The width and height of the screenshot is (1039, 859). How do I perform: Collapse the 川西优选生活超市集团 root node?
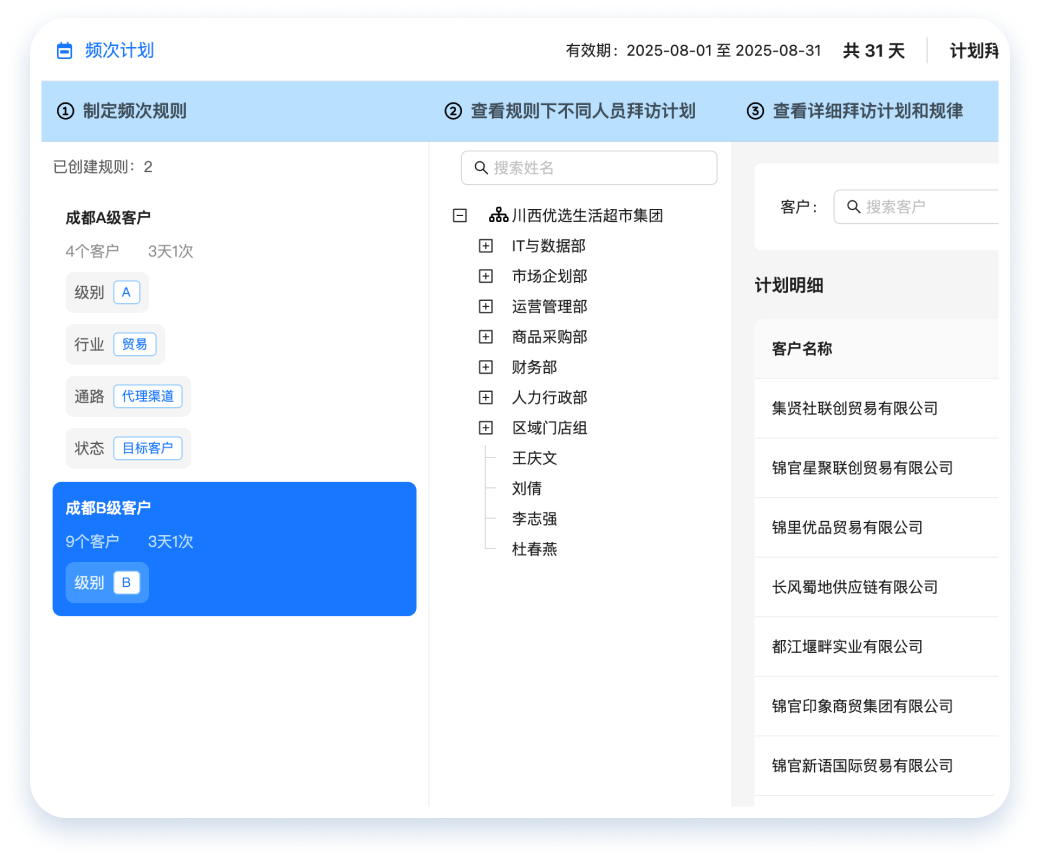460,215
